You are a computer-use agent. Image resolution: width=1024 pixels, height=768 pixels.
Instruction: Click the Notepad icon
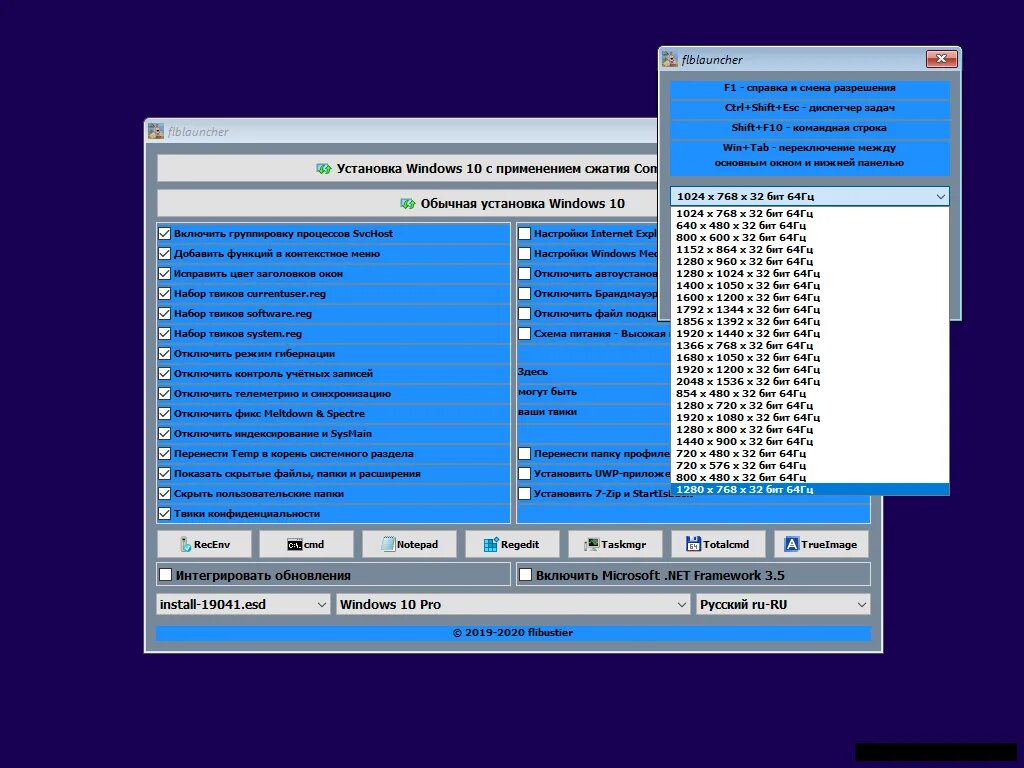coord(389,544)
